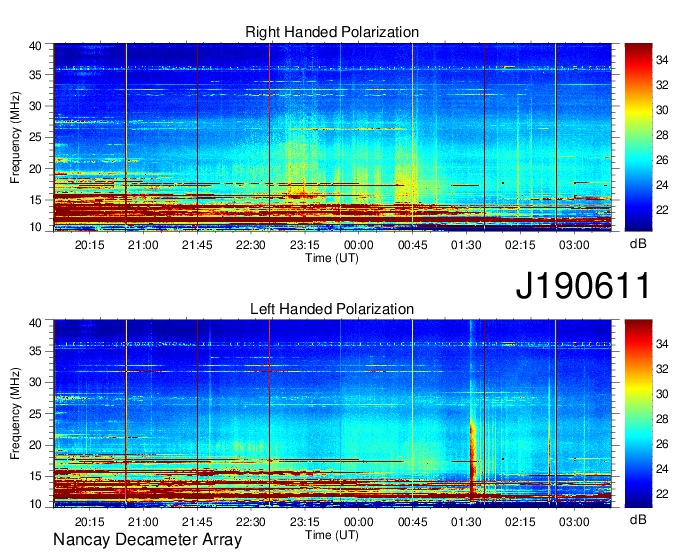This screenshot has height=552, width=680.
Task: Click the 35 MHz tick label on Left Handed plot
Action: (x=35, y=351)
